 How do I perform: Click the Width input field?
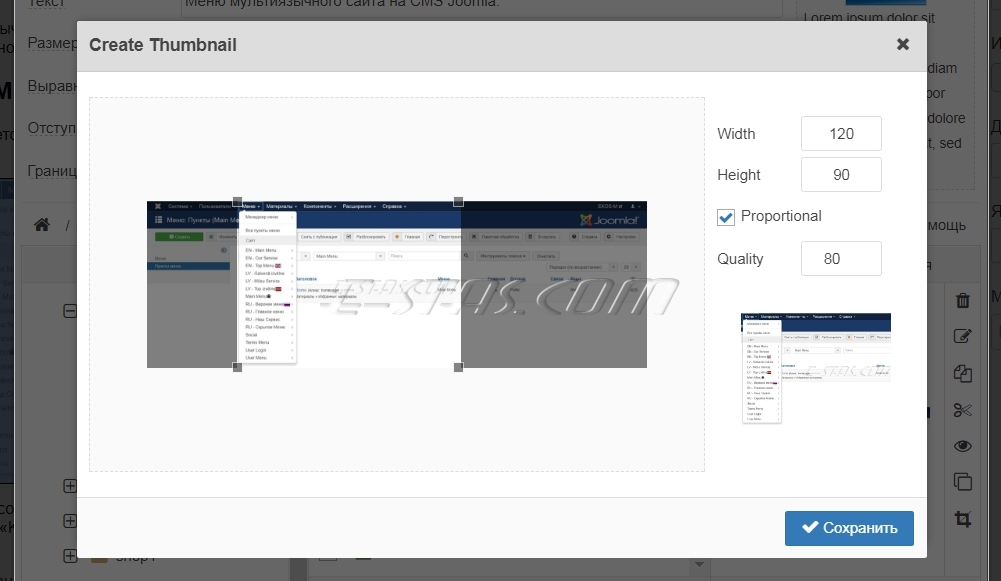[x=841, y=133]
